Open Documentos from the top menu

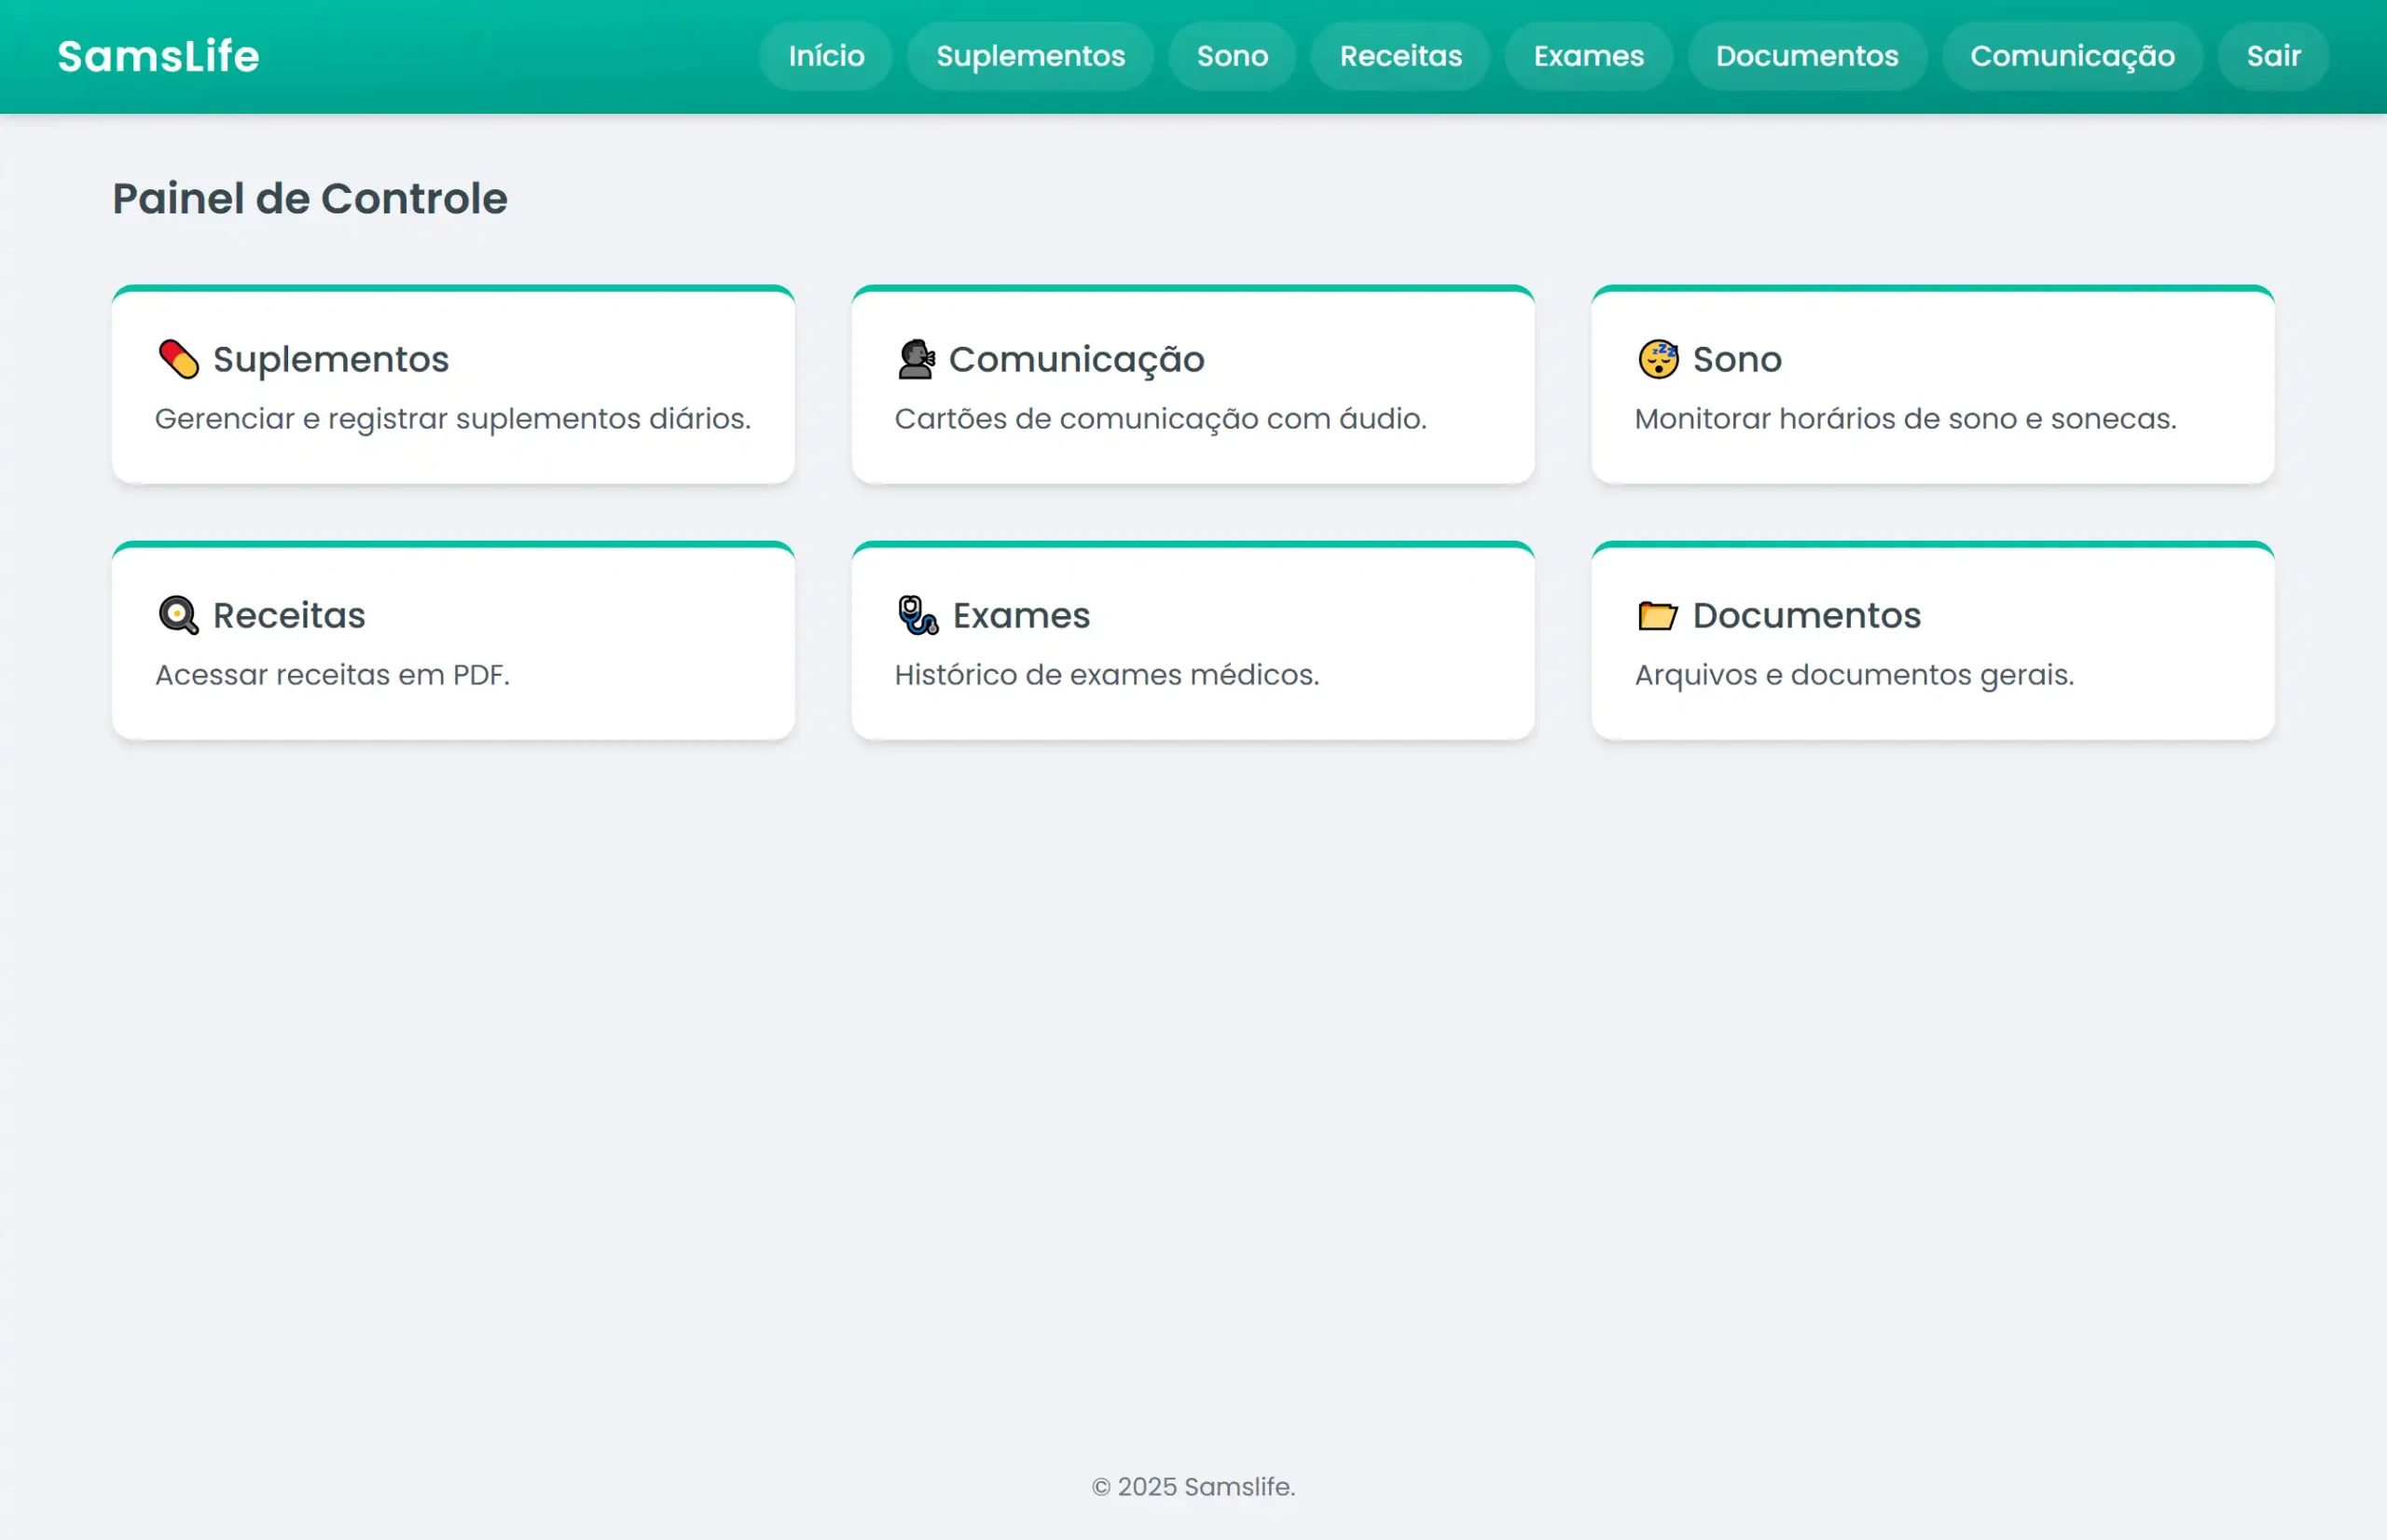[1807, 56]
